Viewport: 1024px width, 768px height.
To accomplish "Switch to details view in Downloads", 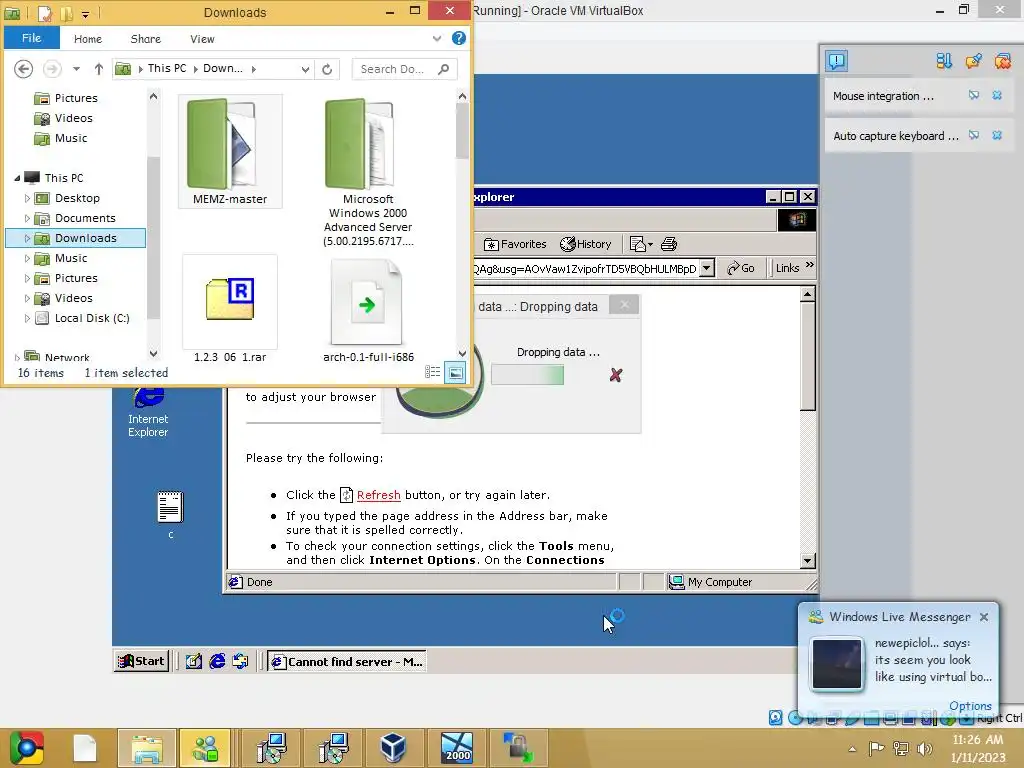I will tap(432, 372).
